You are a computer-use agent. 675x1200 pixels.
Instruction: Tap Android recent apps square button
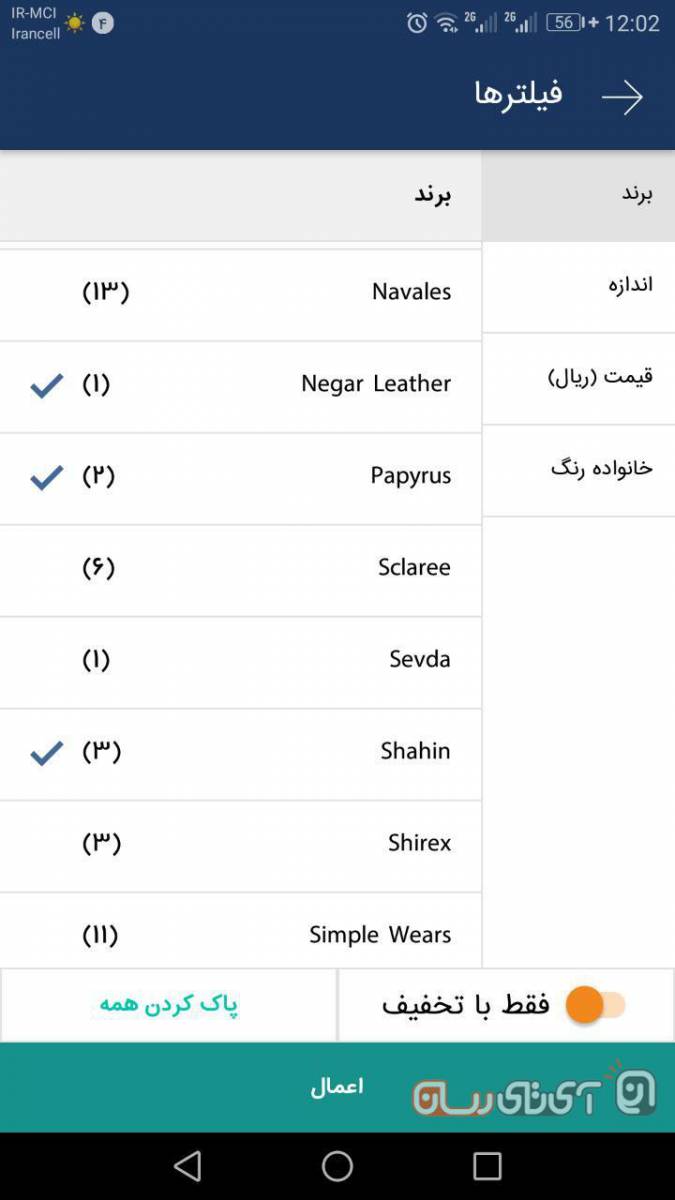[487, 1166]
